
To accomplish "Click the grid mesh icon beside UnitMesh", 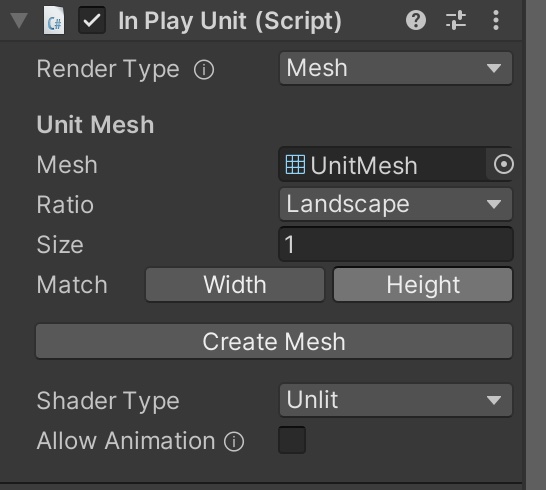I will tap(295, 164).
